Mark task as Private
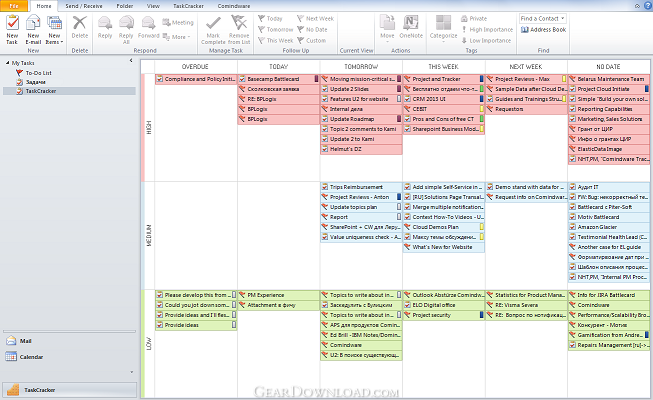This screenshot has width=653, height=400. pyautogui.click(x=474, y=19)
